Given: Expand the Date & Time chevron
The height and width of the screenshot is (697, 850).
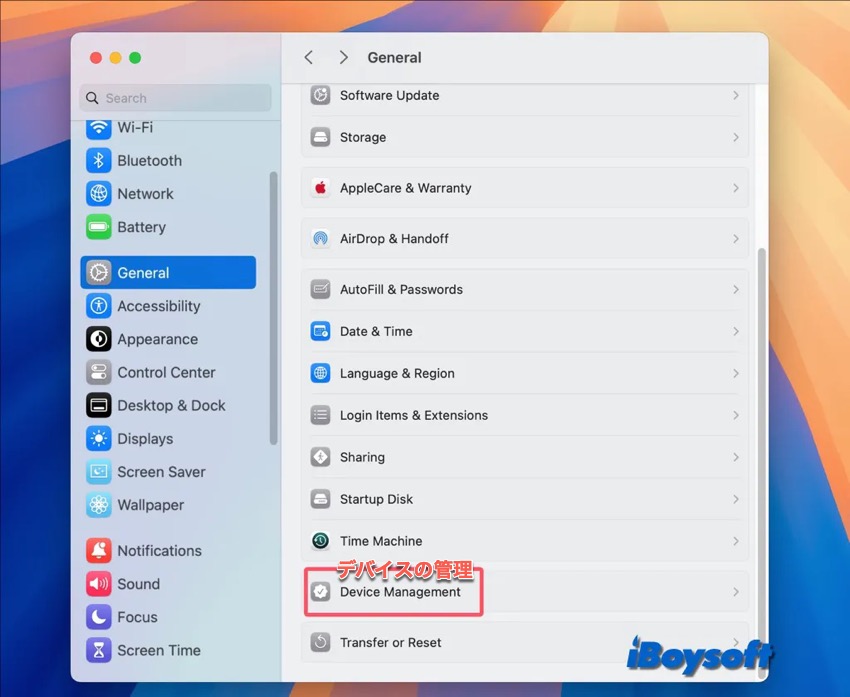Looking at the screenshot, I should (735, 331).
